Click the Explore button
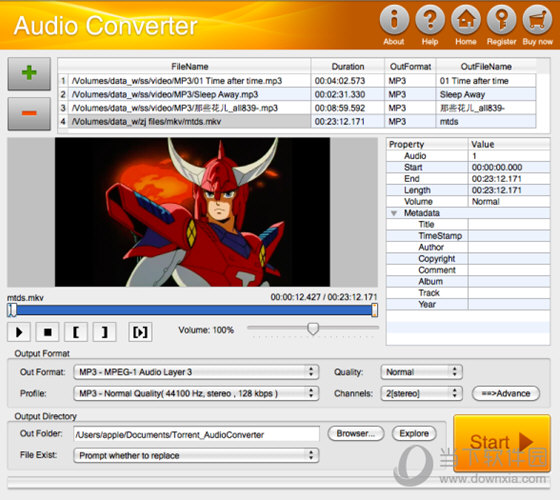This screenshot has height=500, width=560. [414, 434]
